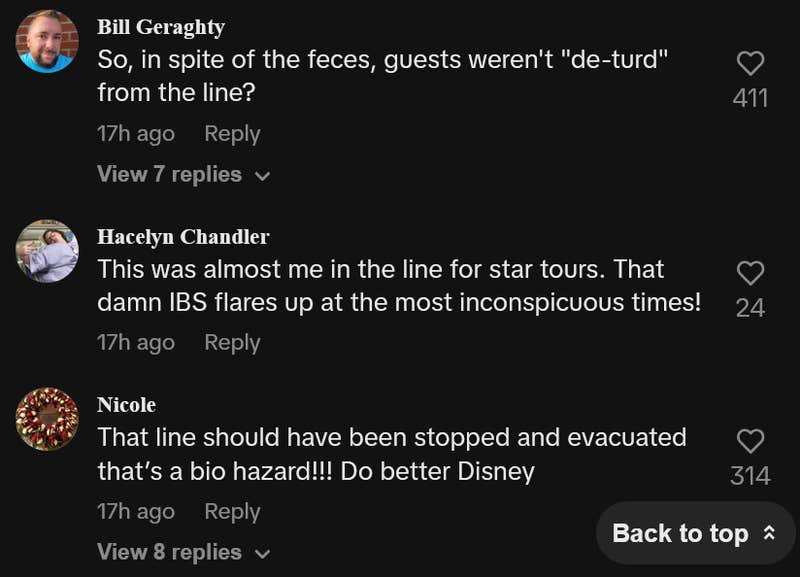Click the 17h ago timestamp on Nicole's comment

(136, 511)
